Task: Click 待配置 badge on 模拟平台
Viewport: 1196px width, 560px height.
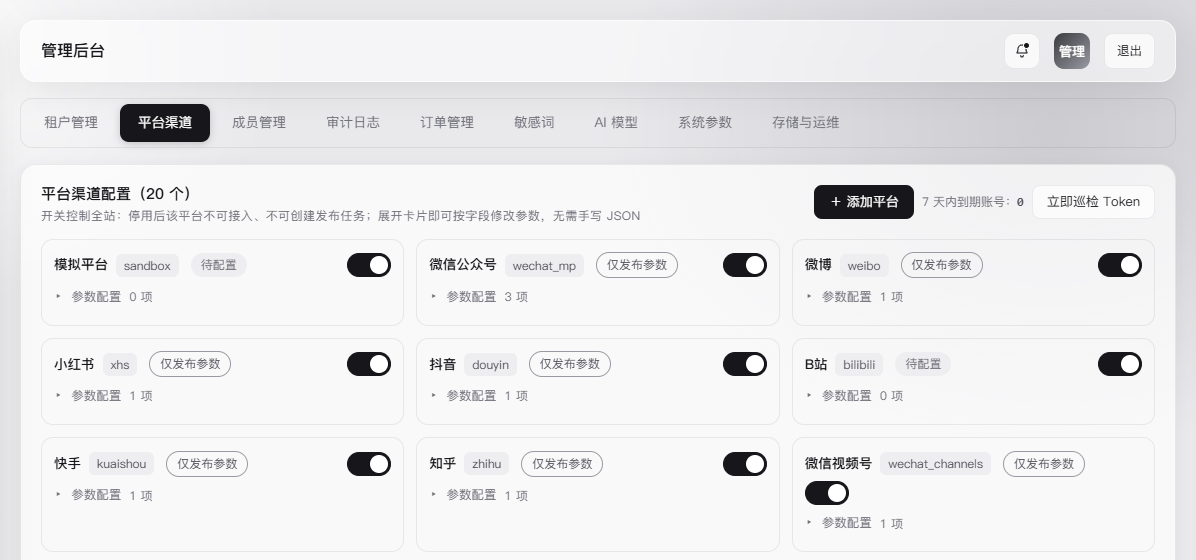Action: click(x=219, y=266)
